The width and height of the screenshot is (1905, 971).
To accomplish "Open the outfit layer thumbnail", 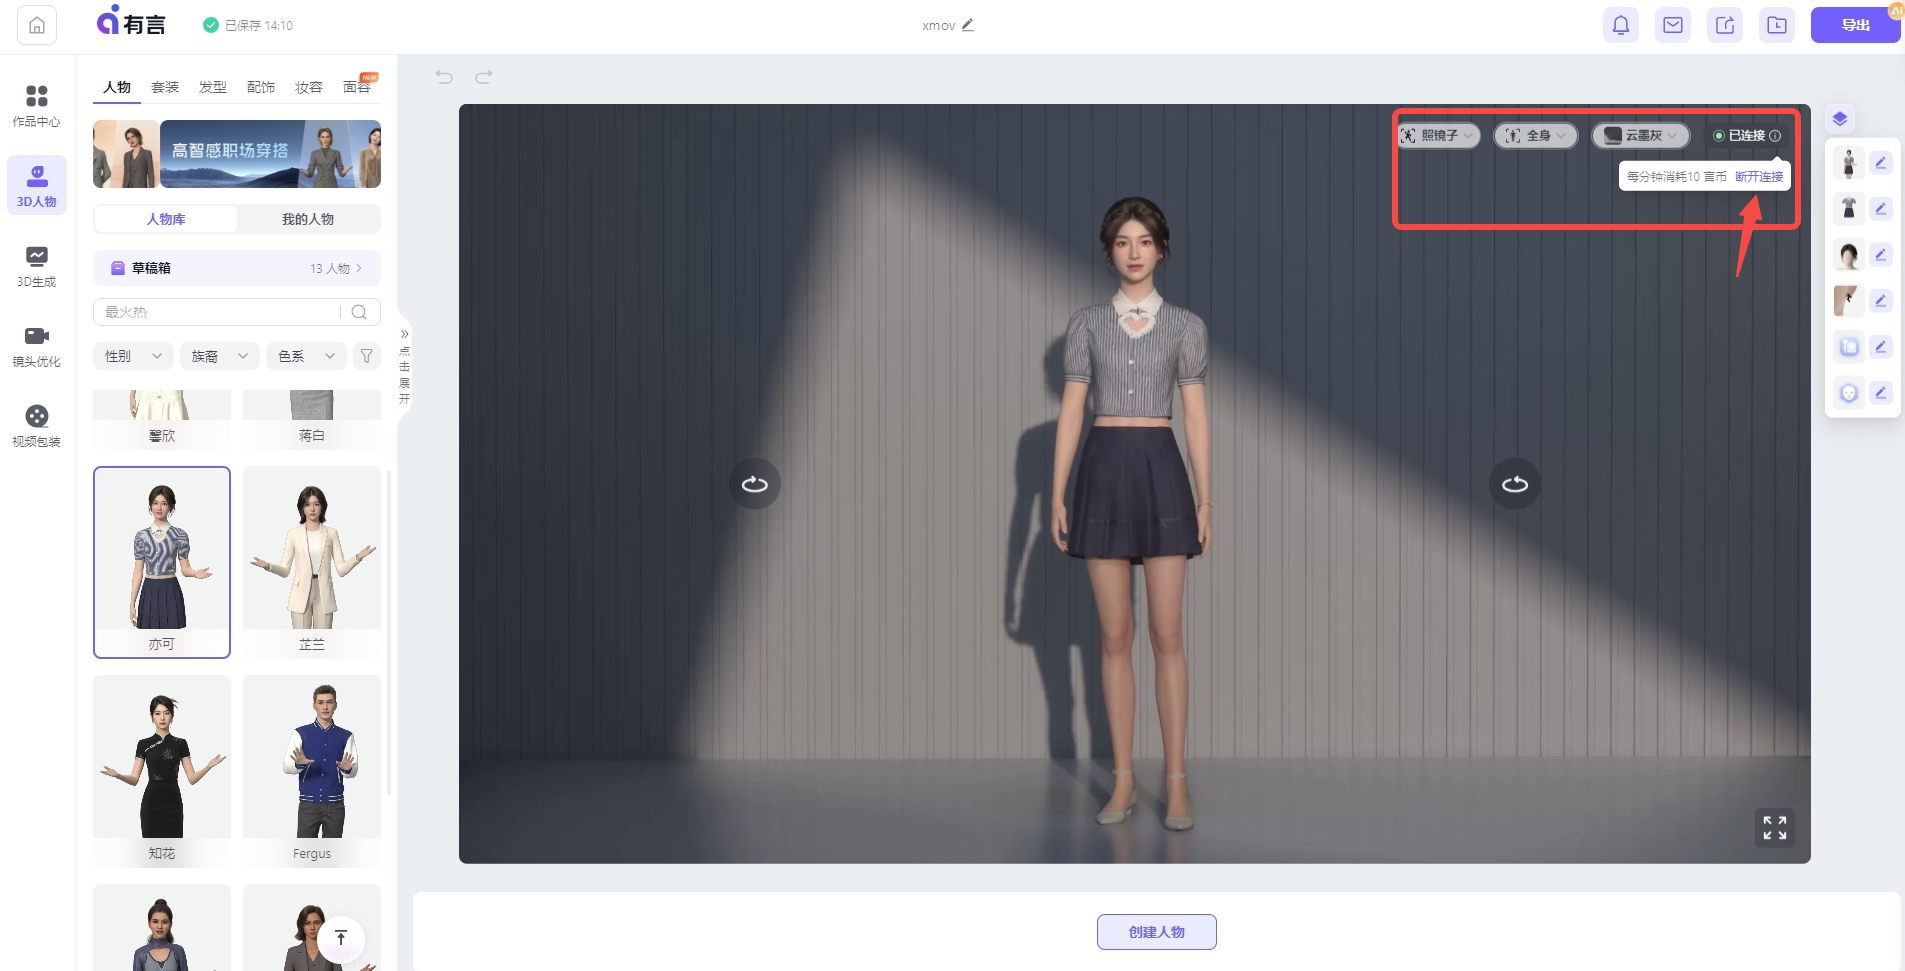I will coord(1848,209).
